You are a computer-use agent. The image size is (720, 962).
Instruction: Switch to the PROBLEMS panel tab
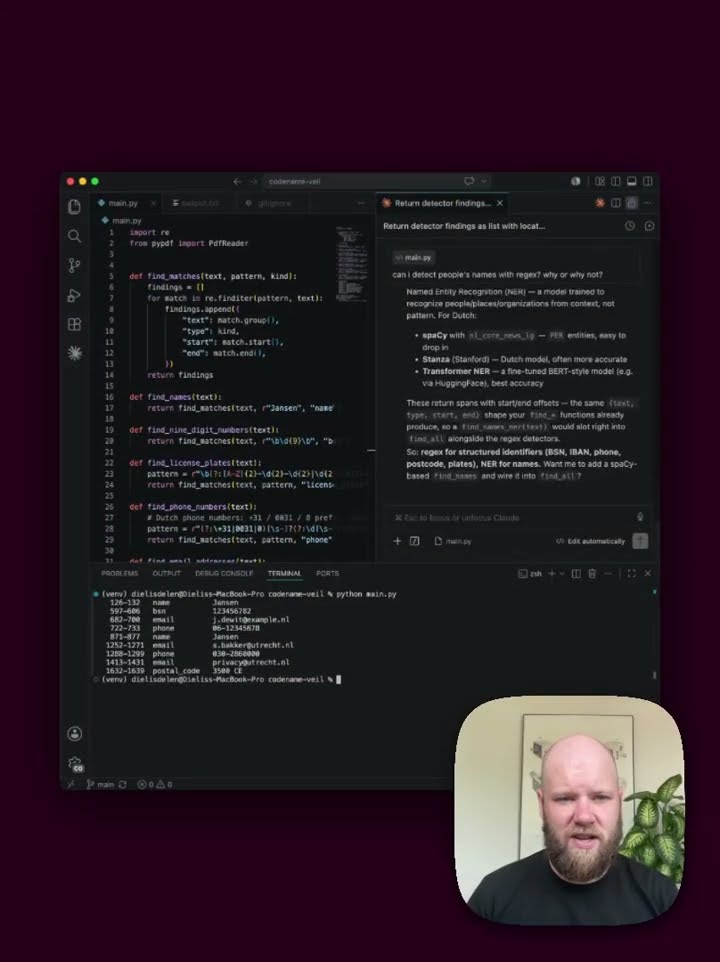[120, 574]
